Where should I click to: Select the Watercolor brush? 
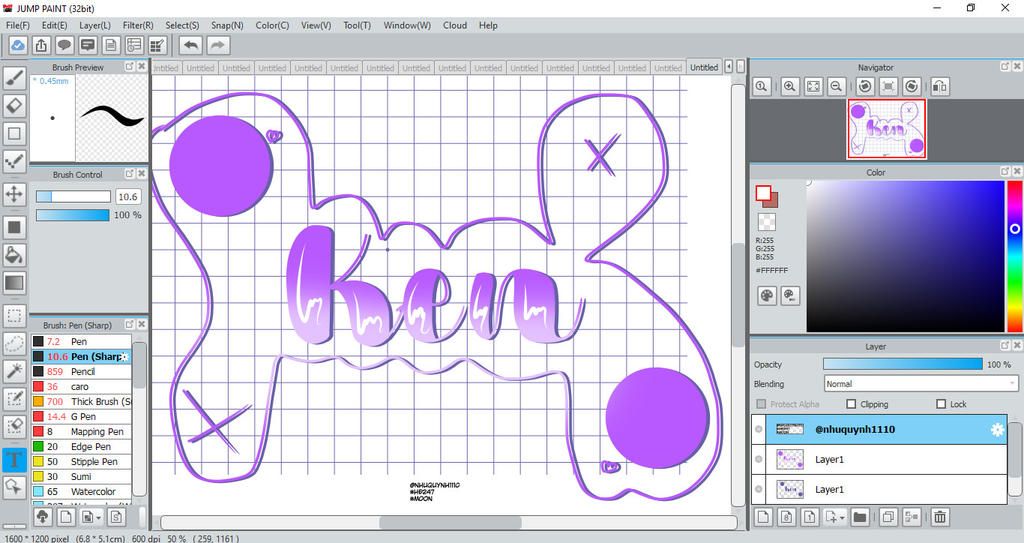(82, 491)
